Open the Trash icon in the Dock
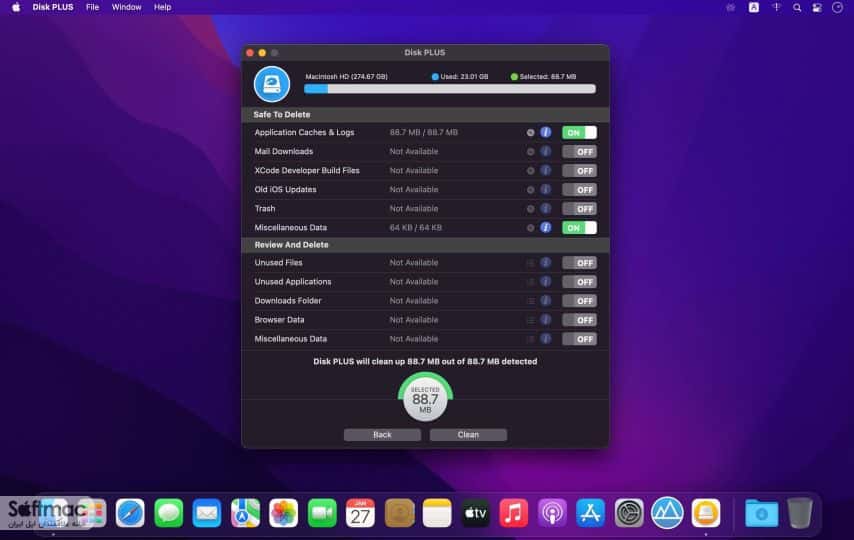 point(800,513)
